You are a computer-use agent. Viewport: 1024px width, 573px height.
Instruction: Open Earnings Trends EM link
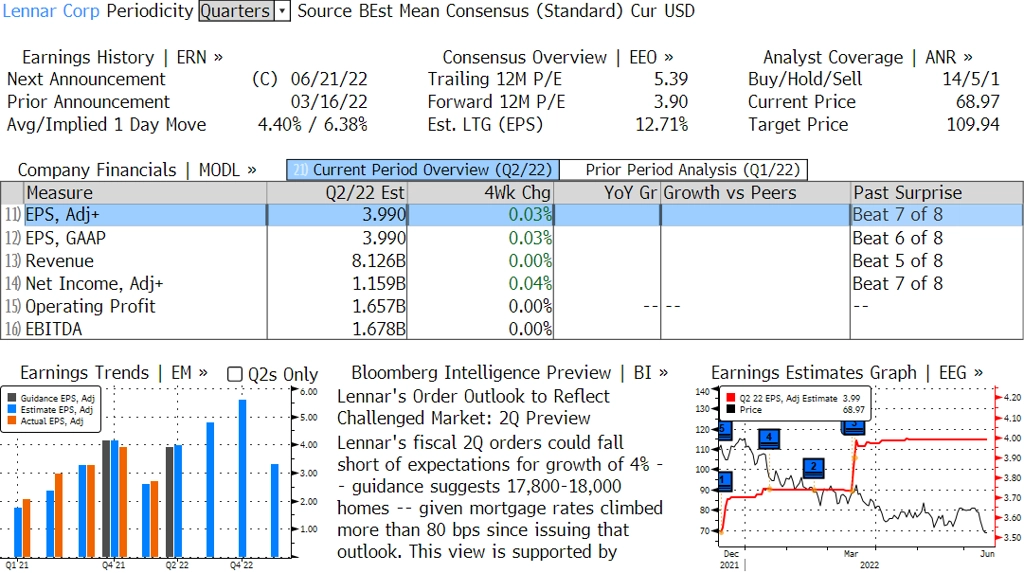coord(114,372)
